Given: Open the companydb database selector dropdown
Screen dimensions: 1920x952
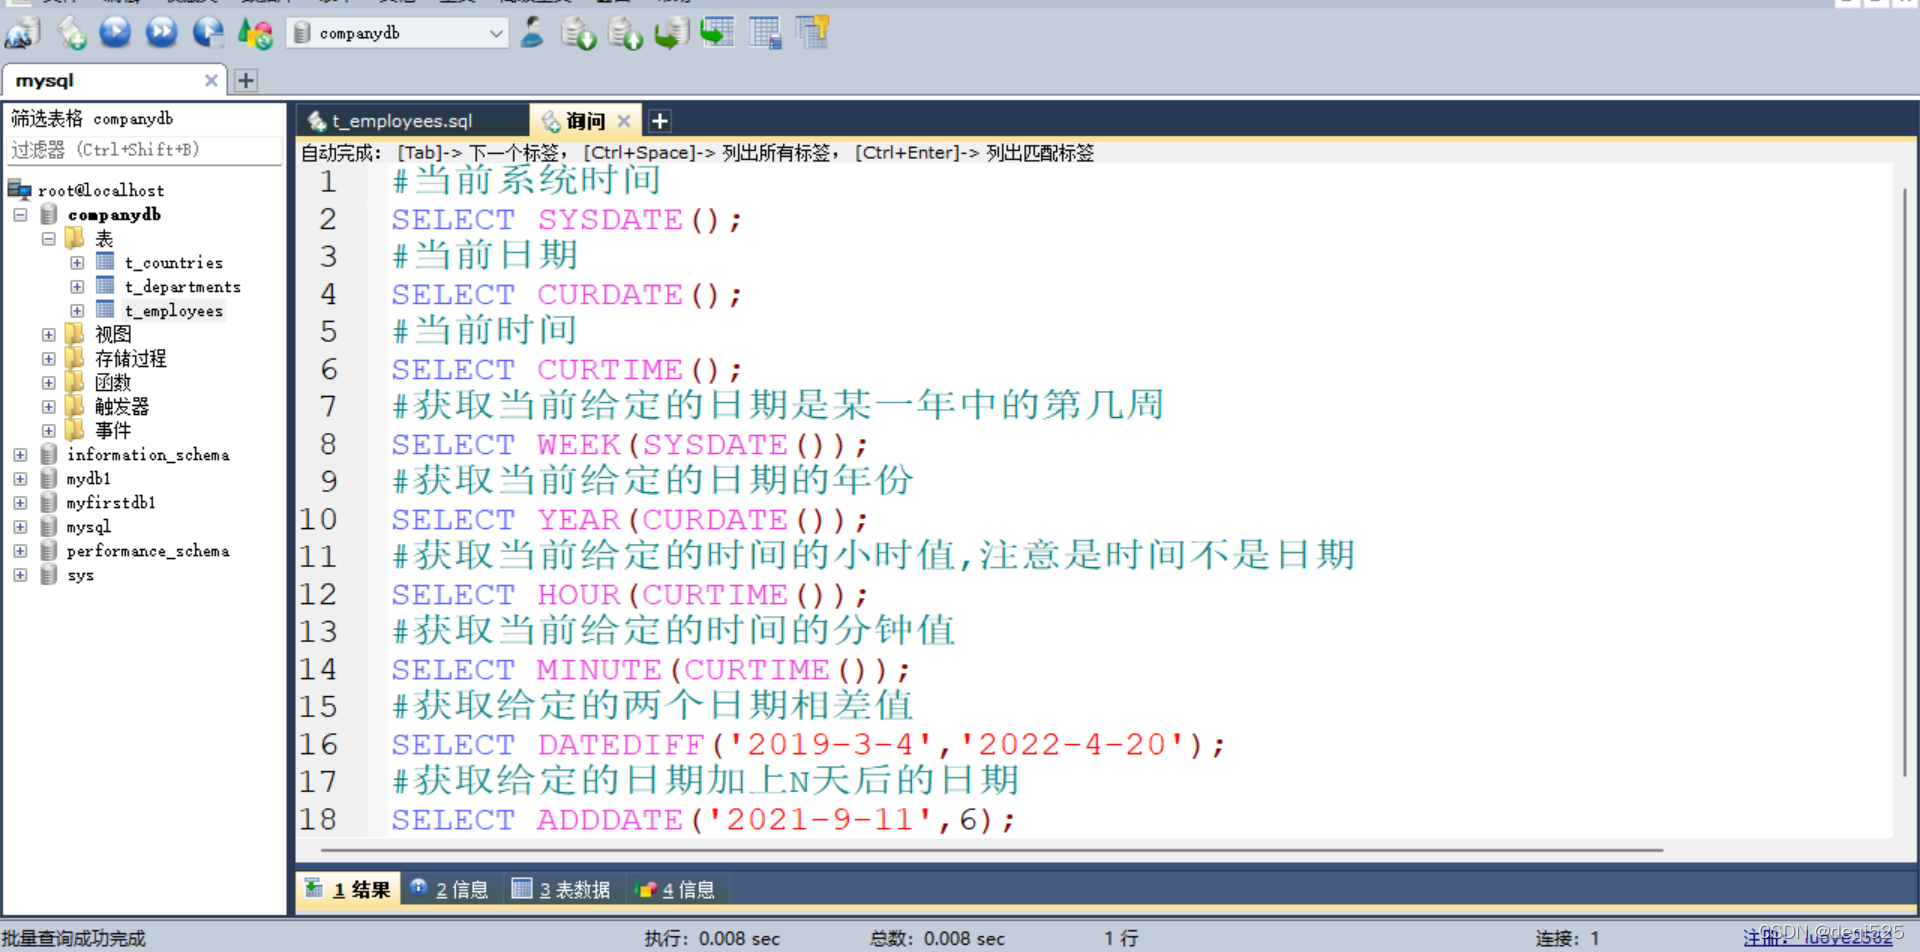Looking at the screenshot, I should 398,33.
